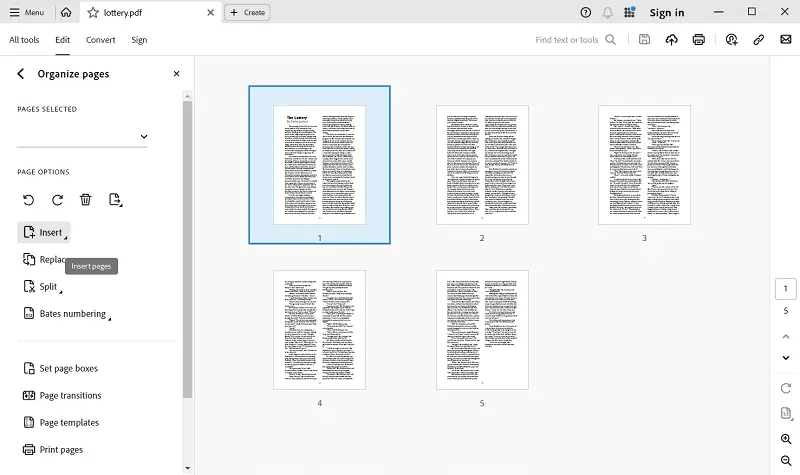Click the copy link icon
The height and width of the screenshot is (475, 800).
[759, 40]
